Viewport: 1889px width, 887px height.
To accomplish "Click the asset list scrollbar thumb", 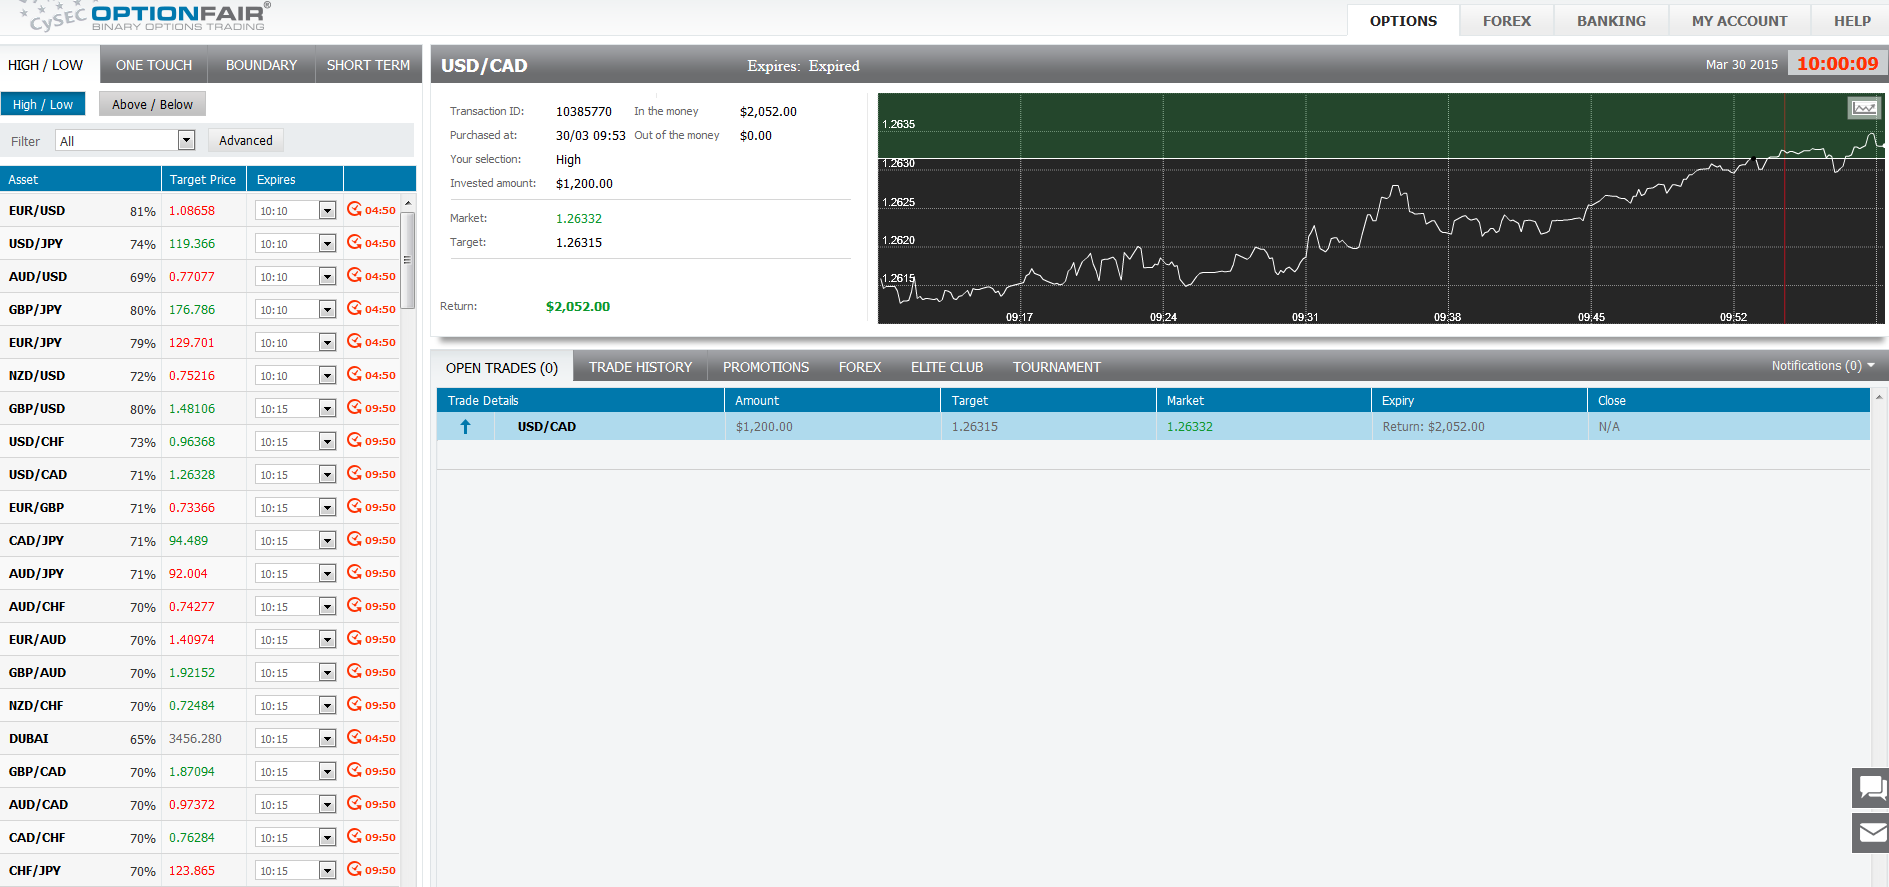I will (x=408, y=260).
